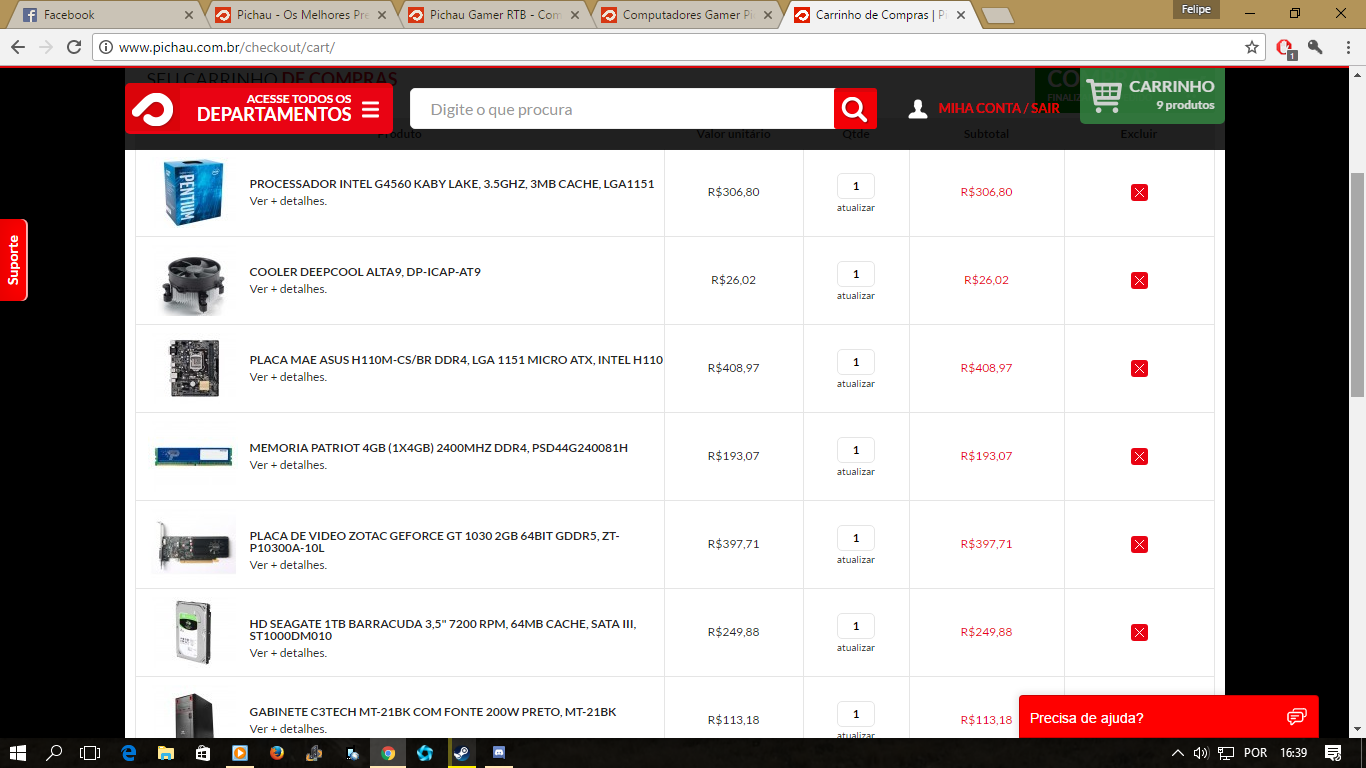Viewport: 1366px width, 768px height.
Task: Go back with the browser back arrow
Action: 18,47
